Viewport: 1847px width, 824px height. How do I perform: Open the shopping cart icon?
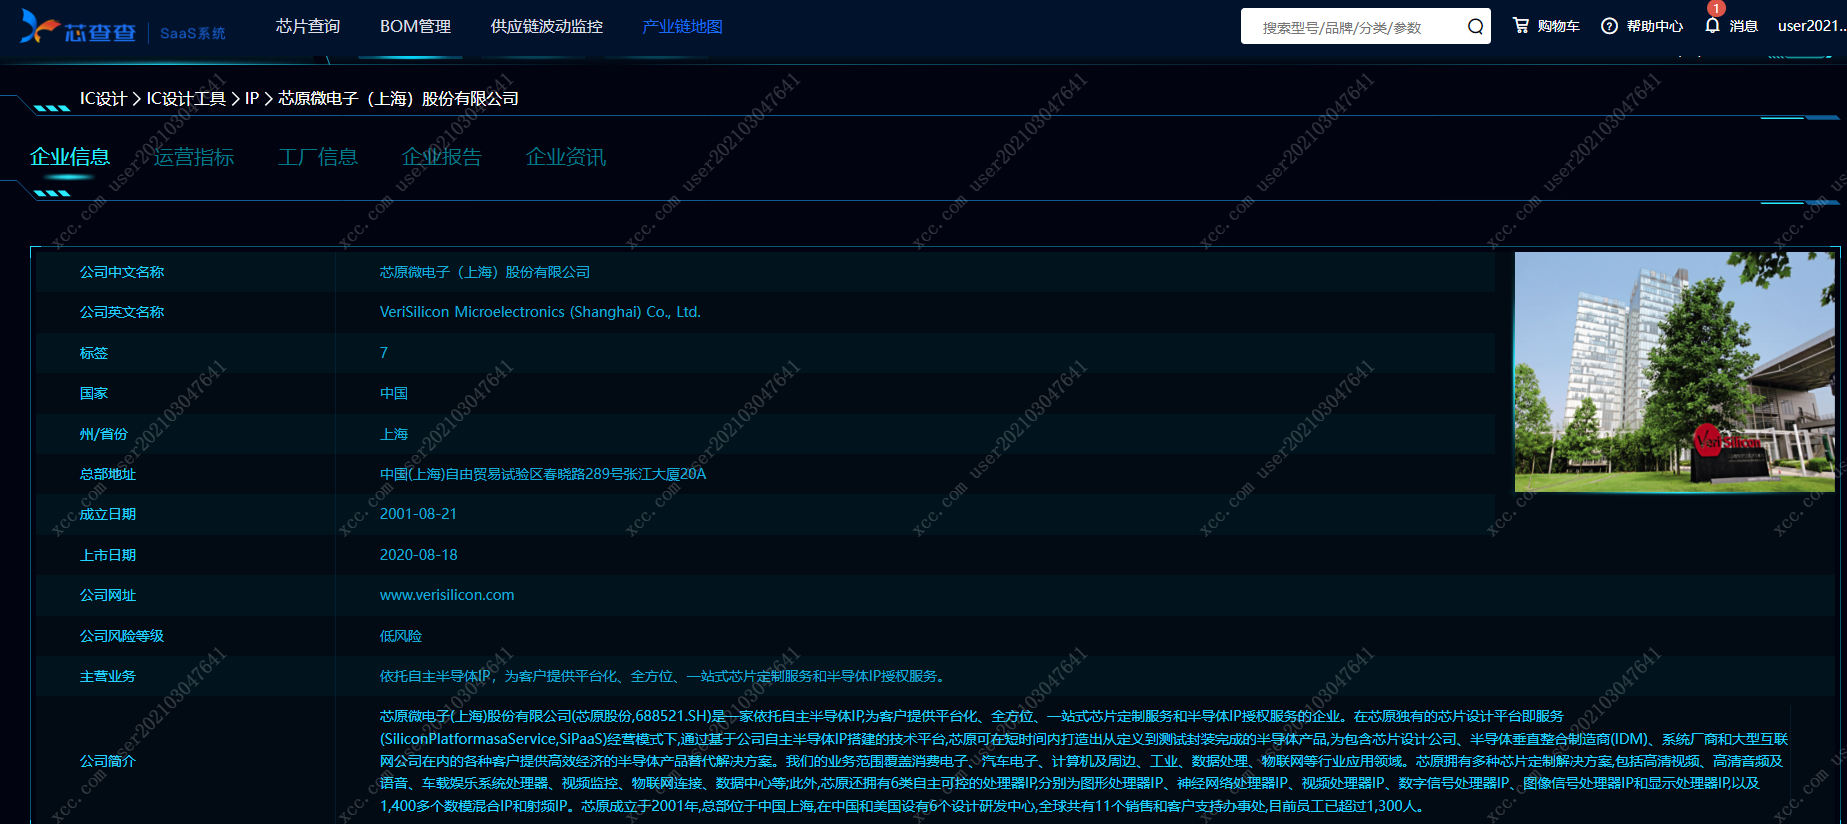click(1521, 26)
